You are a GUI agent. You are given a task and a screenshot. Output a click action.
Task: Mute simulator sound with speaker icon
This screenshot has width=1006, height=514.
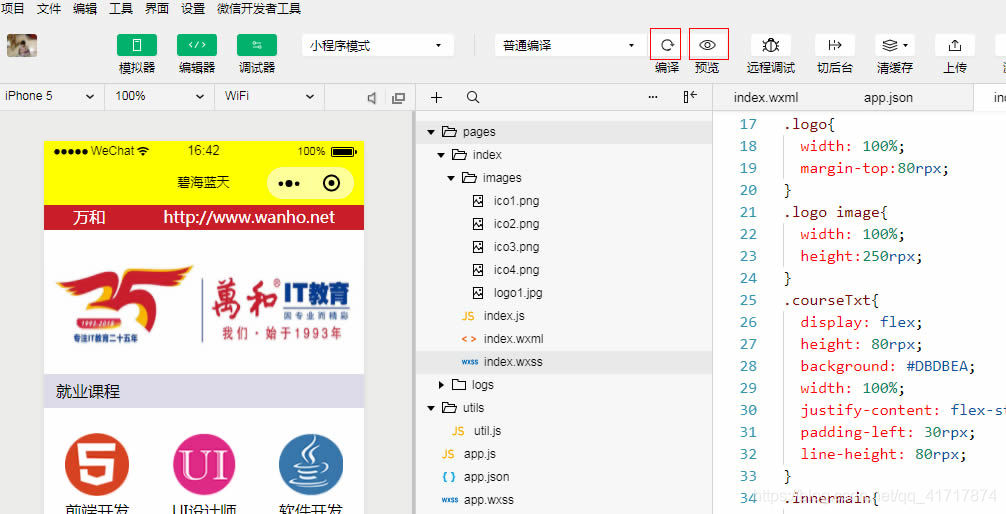point(371,98)
